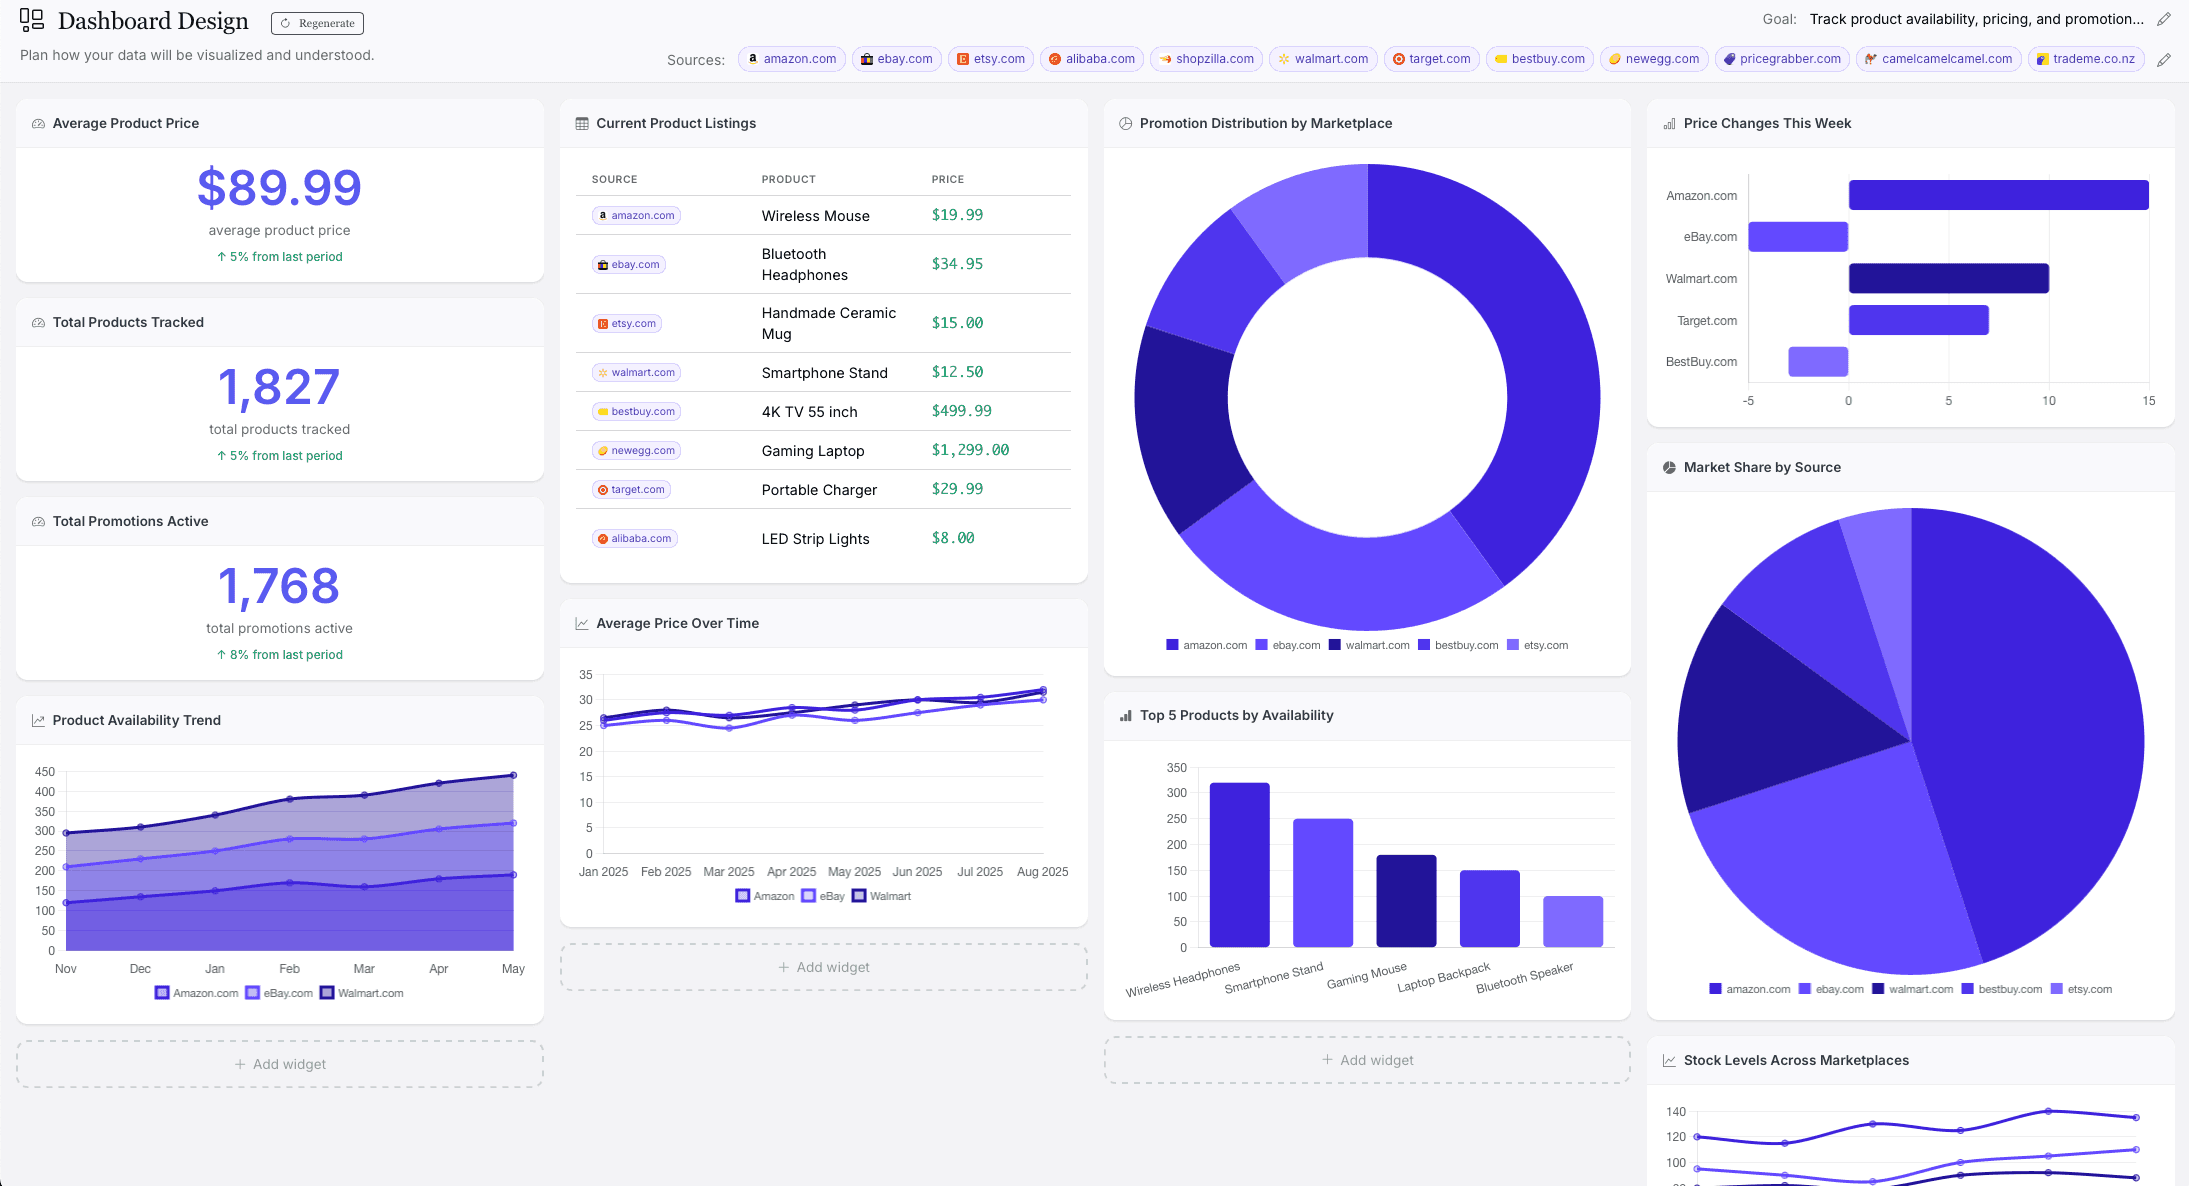Click the Dashboard Design grid icon
The image size is (2189, 1186).
coord(32,21)
